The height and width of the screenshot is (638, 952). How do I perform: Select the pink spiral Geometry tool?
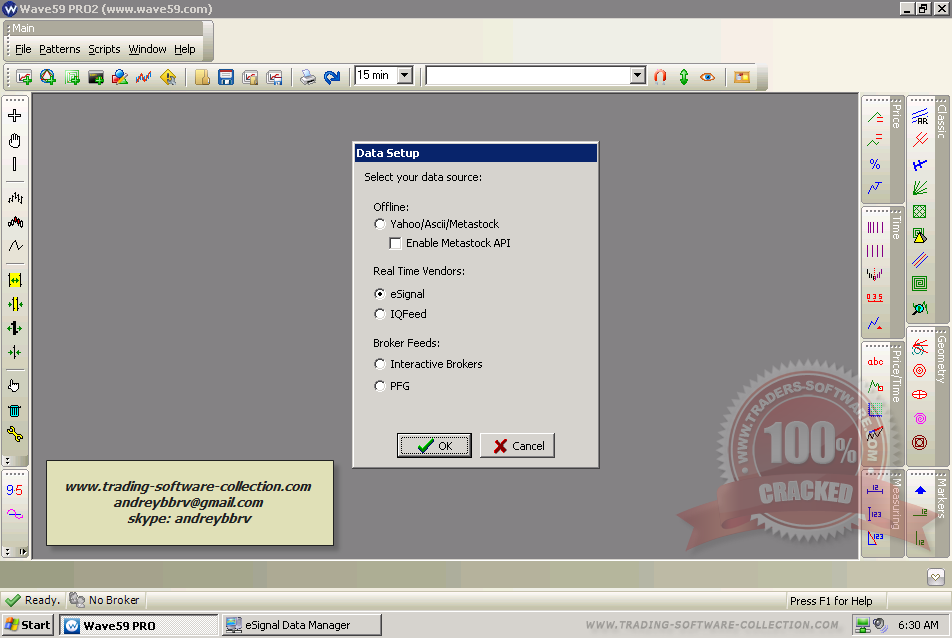point(919,418)
